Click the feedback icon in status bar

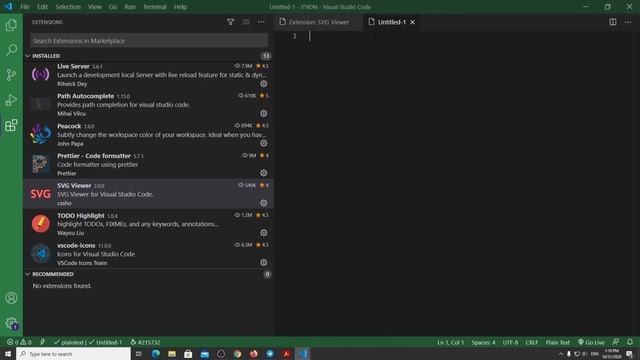[x=616, y=342]
